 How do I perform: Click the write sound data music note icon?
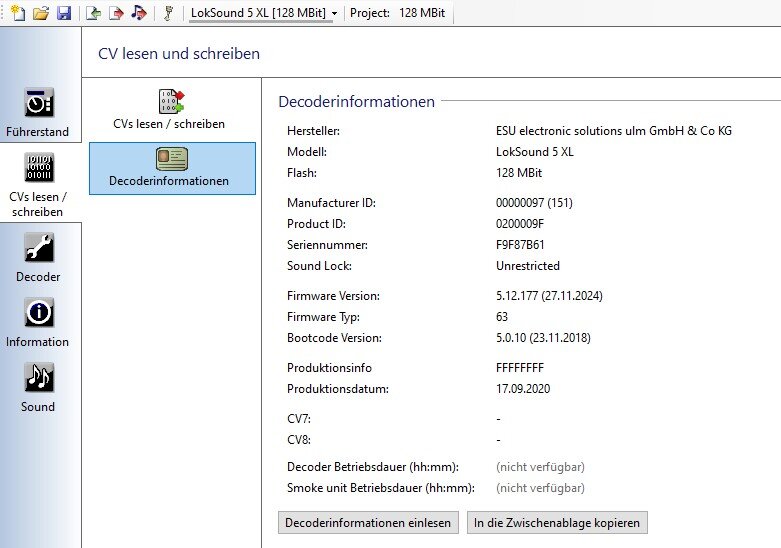pos(138,13)
